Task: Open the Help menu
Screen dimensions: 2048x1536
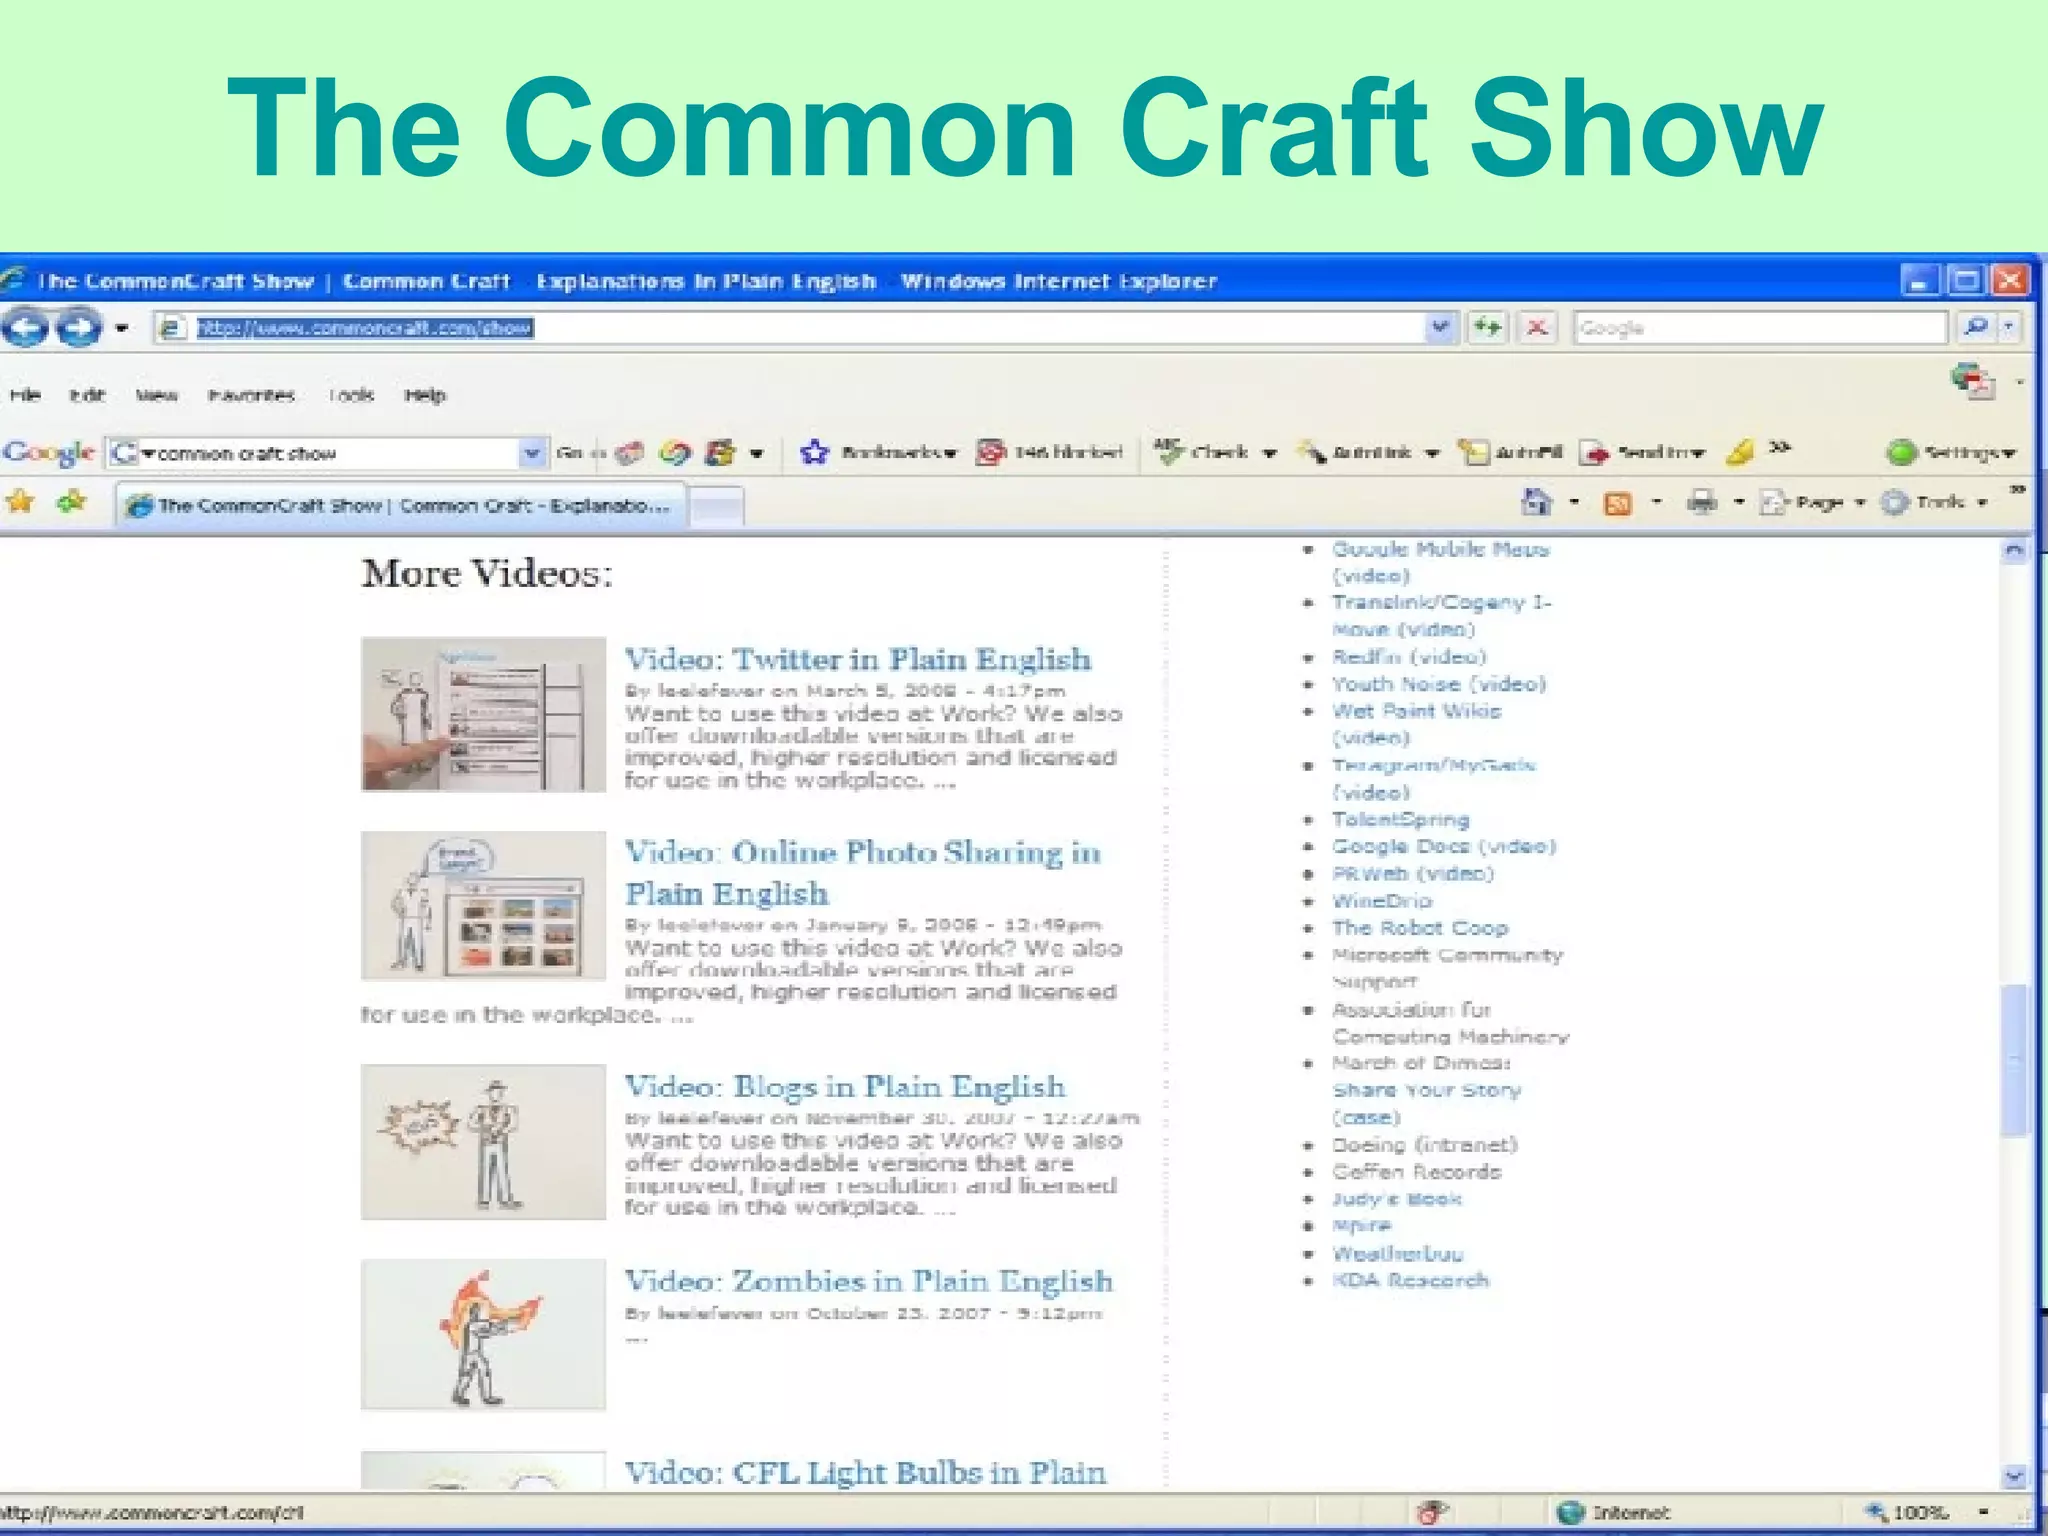Action: pyautogui.click(x=425, y=395)
